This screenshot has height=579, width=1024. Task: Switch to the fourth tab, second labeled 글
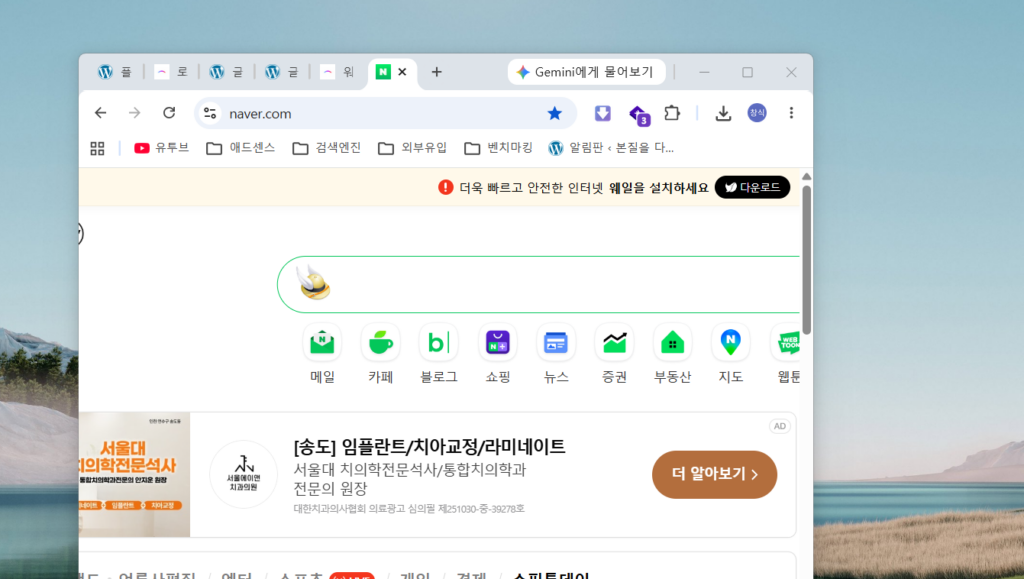click(x=282, y=72)
